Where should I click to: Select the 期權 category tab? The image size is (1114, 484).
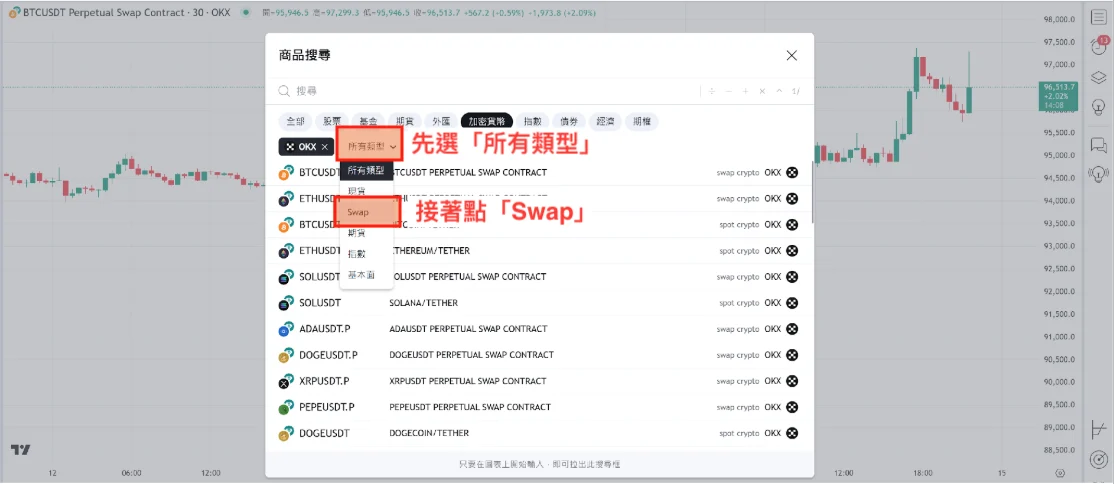pos(642,122)
